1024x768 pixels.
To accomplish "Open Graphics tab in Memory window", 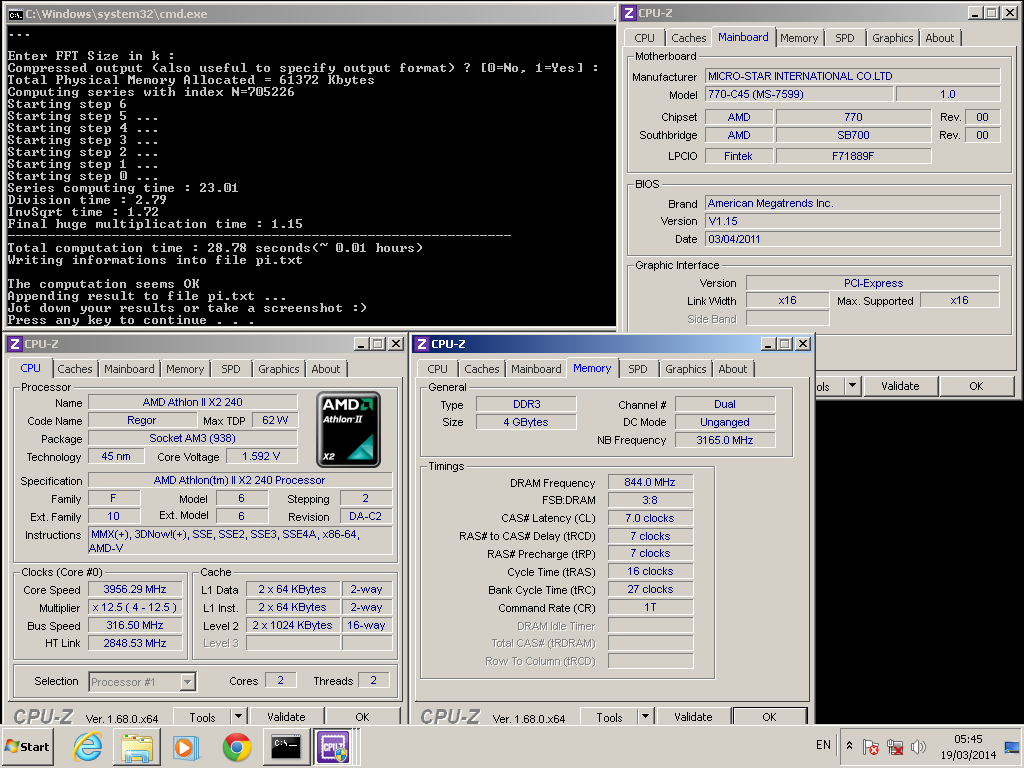I will click(686, 369).
